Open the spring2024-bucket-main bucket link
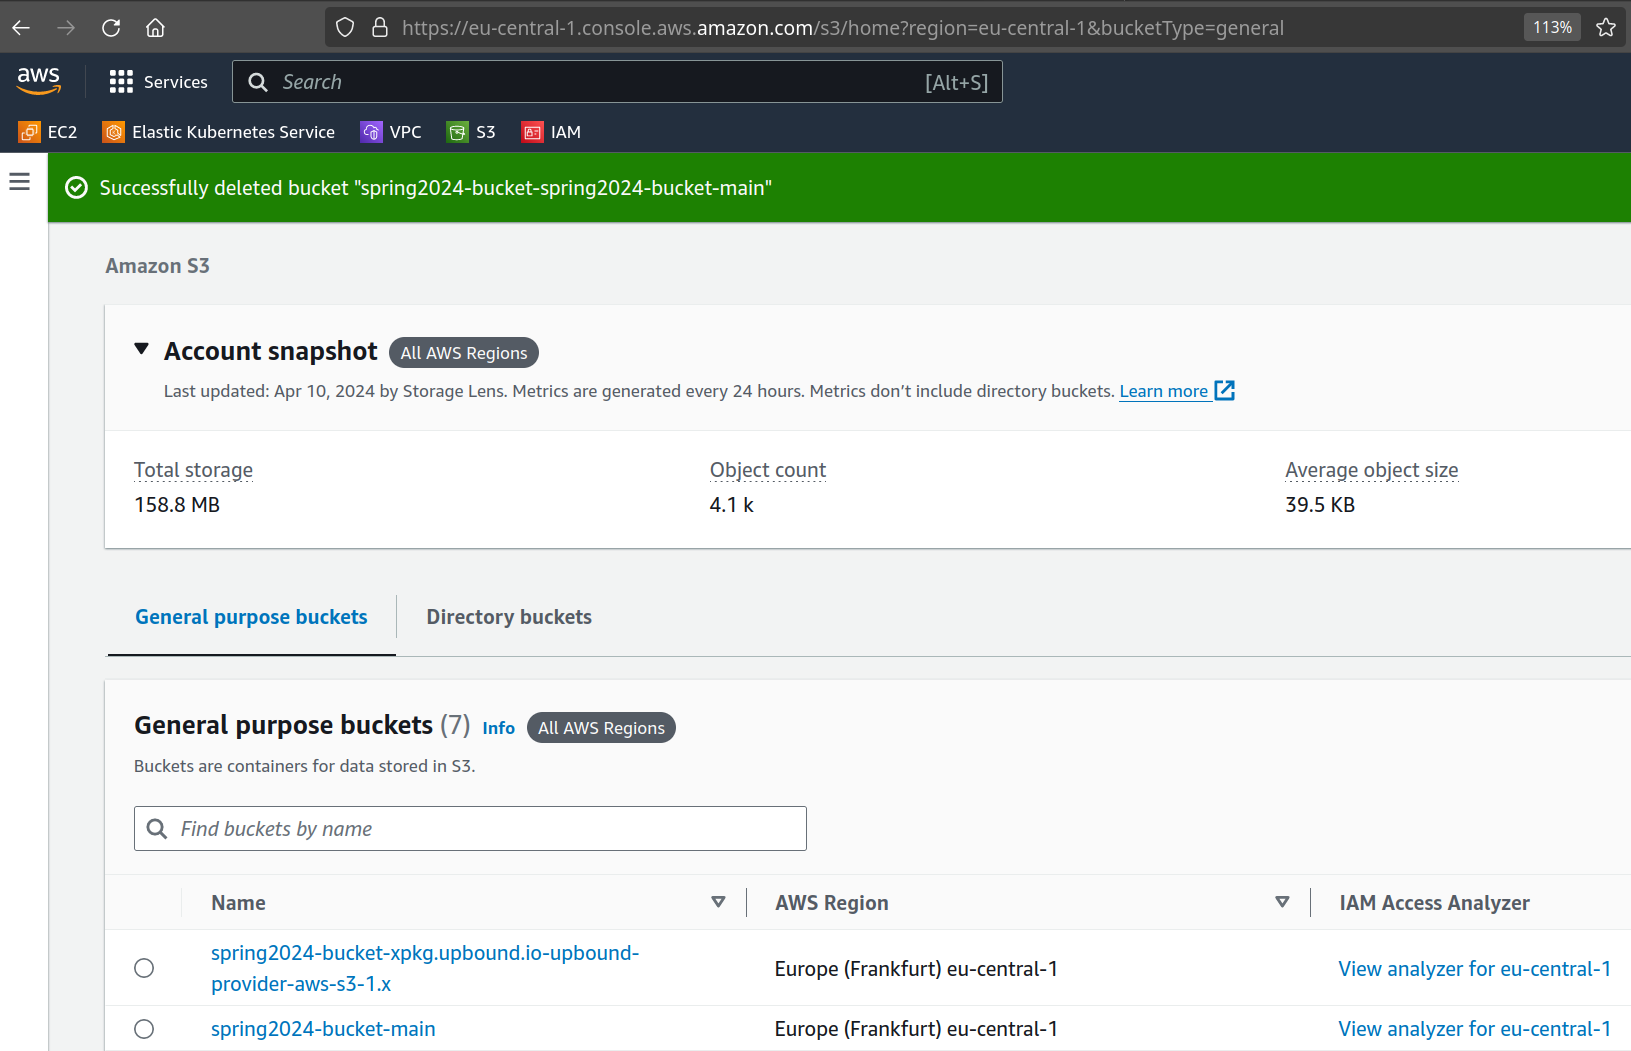Image resolution: width=1631 pixels, height=1051 pixels. [323, 1029]
